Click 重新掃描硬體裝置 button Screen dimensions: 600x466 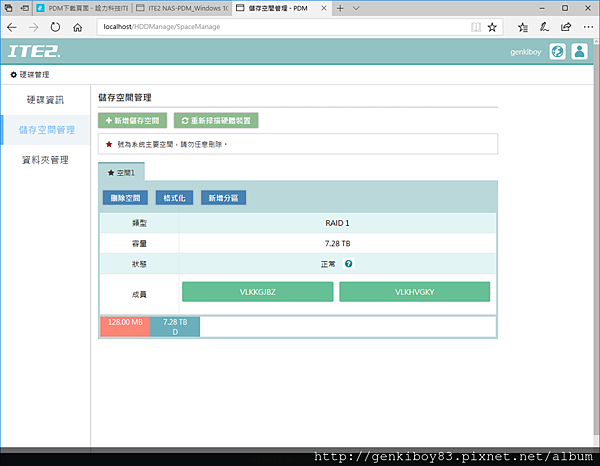pos(216,121)
